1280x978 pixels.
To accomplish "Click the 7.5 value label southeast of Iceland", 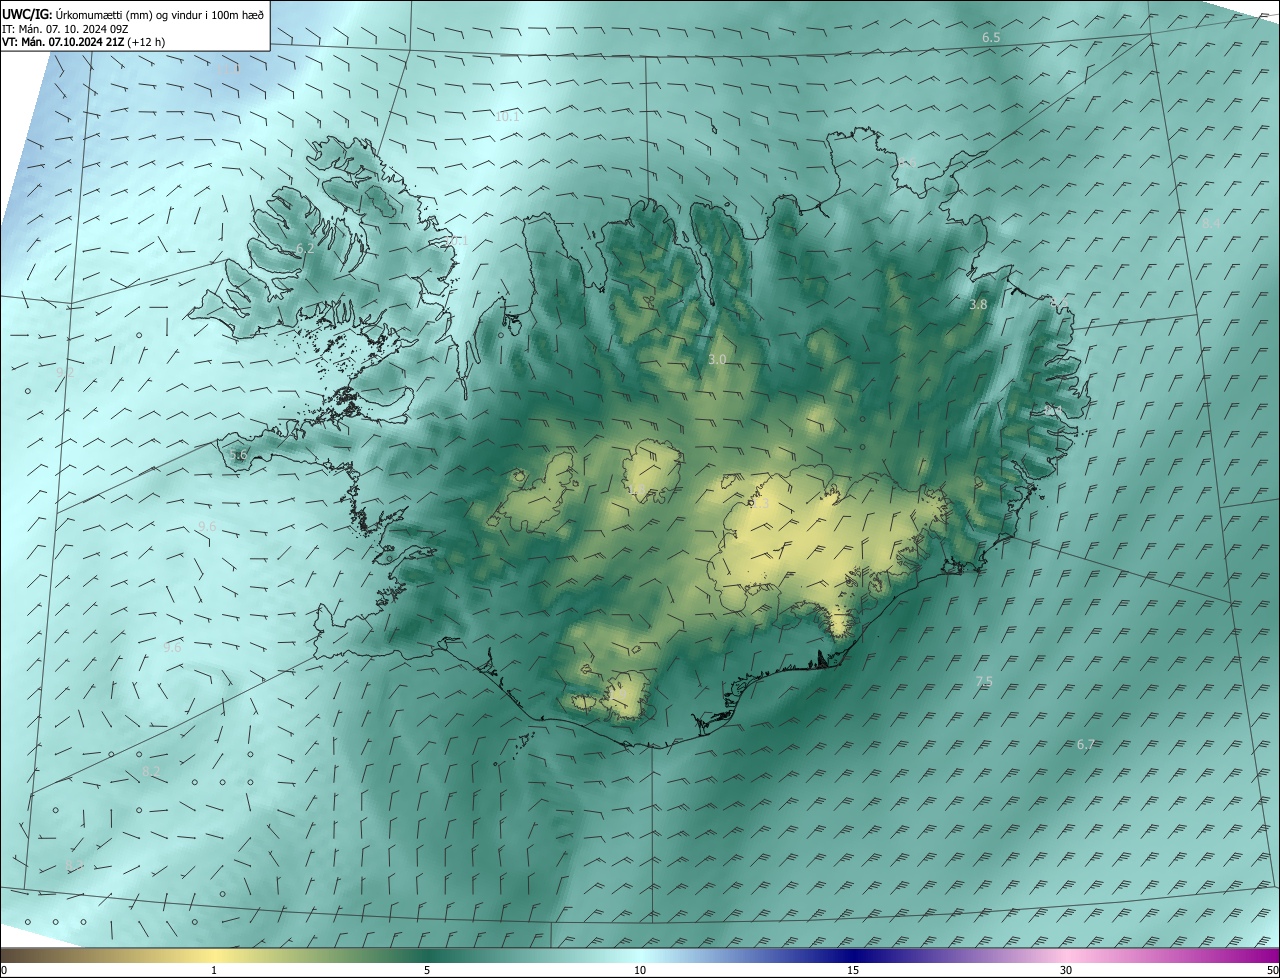I will (x=984, y=681).
